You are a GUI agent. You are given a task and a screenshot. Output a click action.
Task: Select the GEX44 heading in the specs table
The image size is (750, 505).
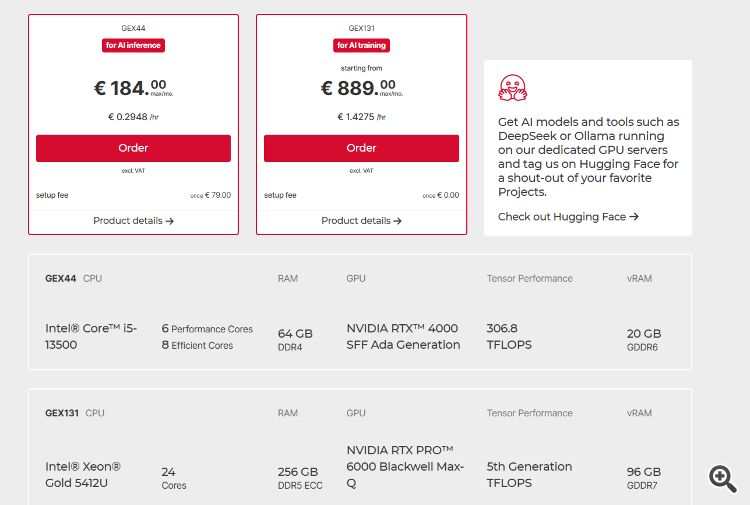click(x=60, y=278)
